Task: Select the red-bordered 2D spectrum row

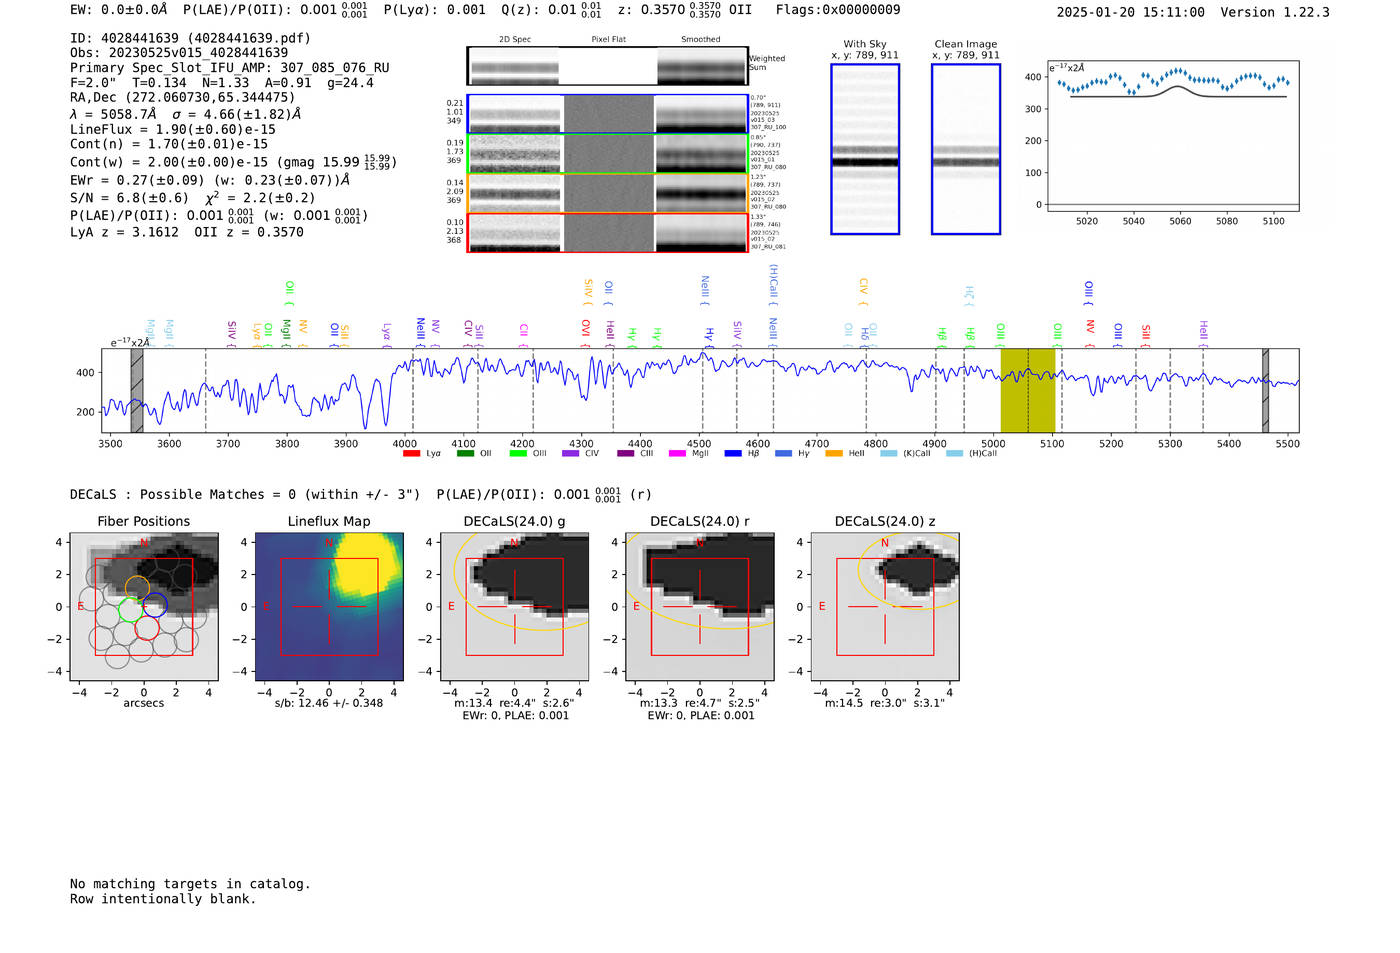Action: tap(608, 232)
